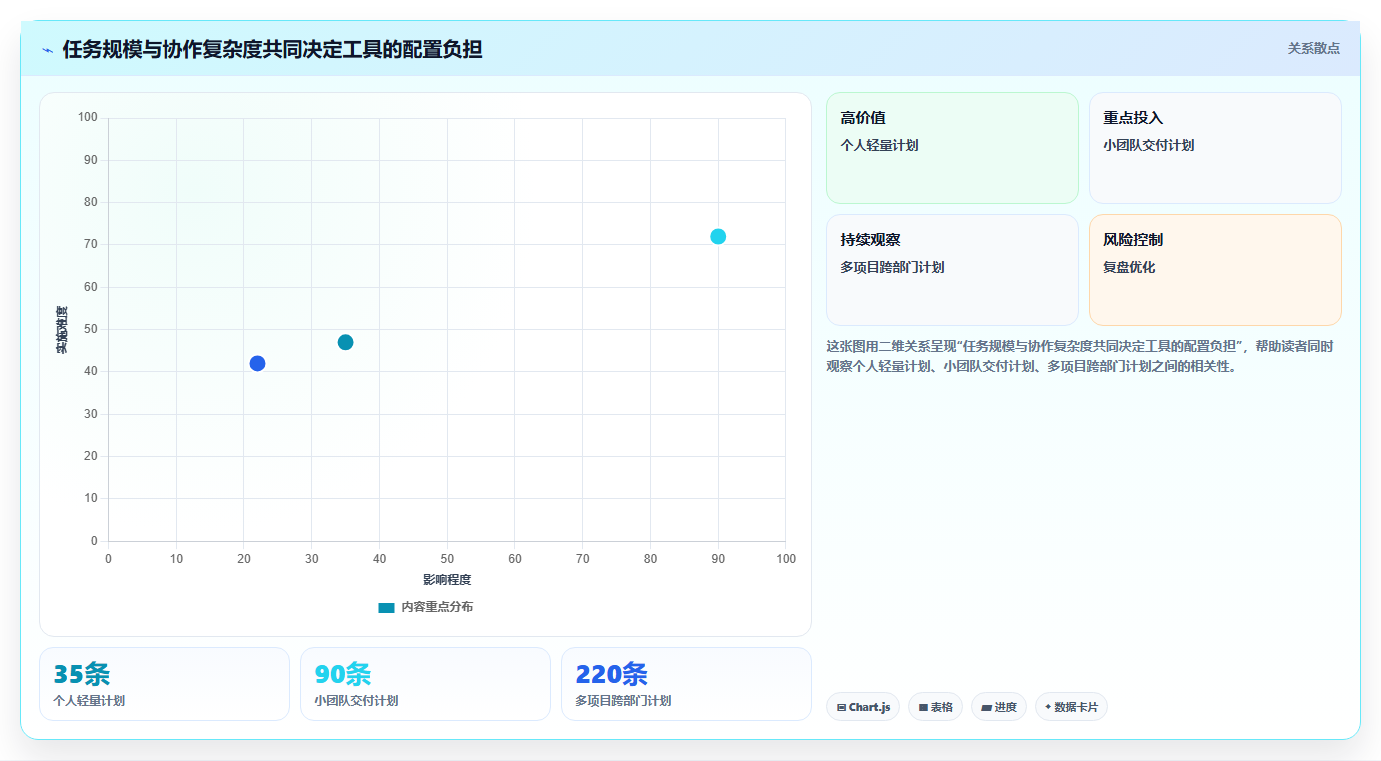
Task: Click the 90条 stat card
Action: [x=425, y=684]
